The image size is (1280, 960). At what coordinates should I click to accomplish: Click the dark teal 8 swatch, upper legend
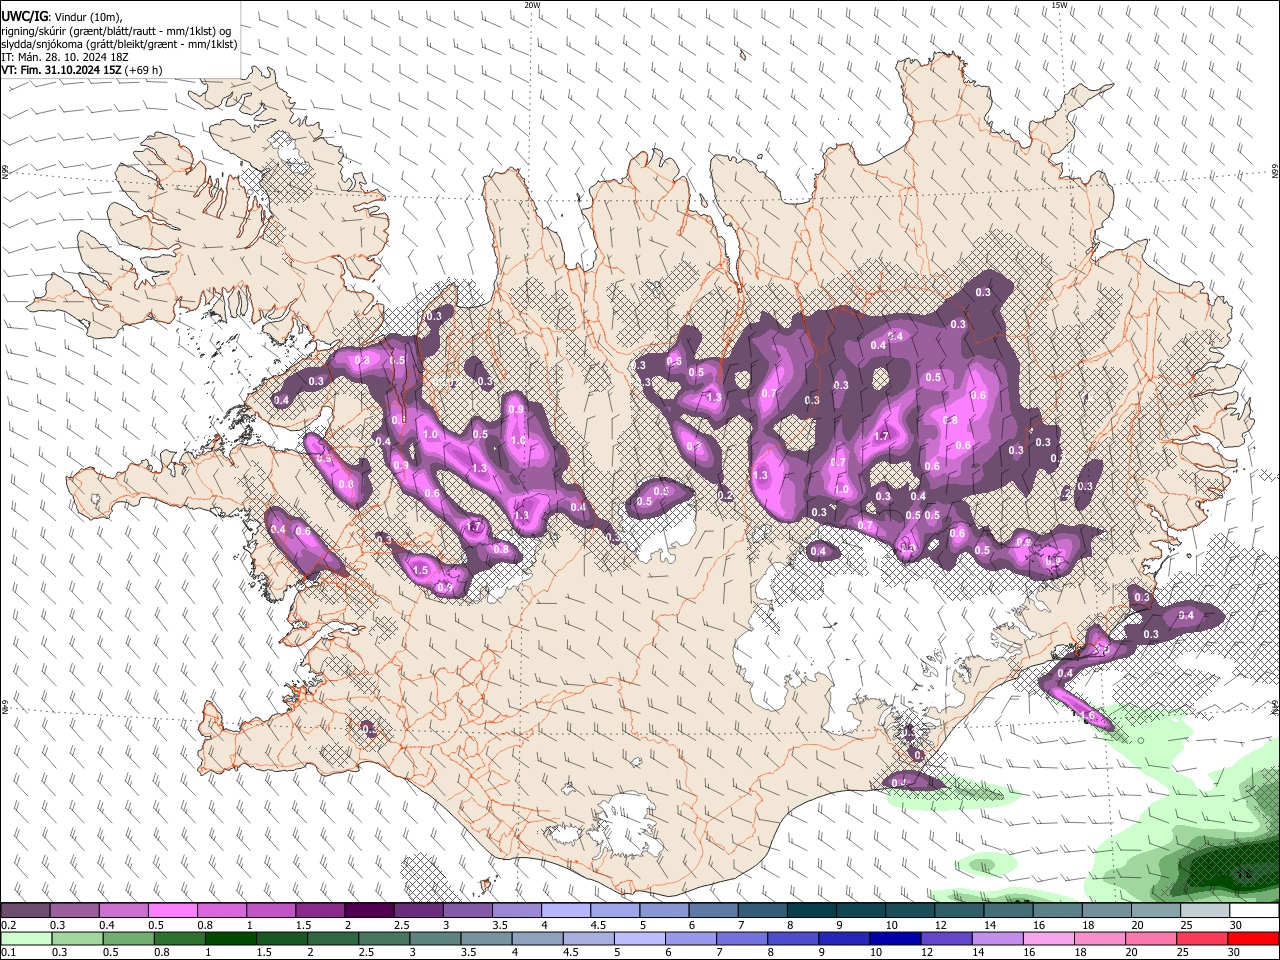point(812,911)
